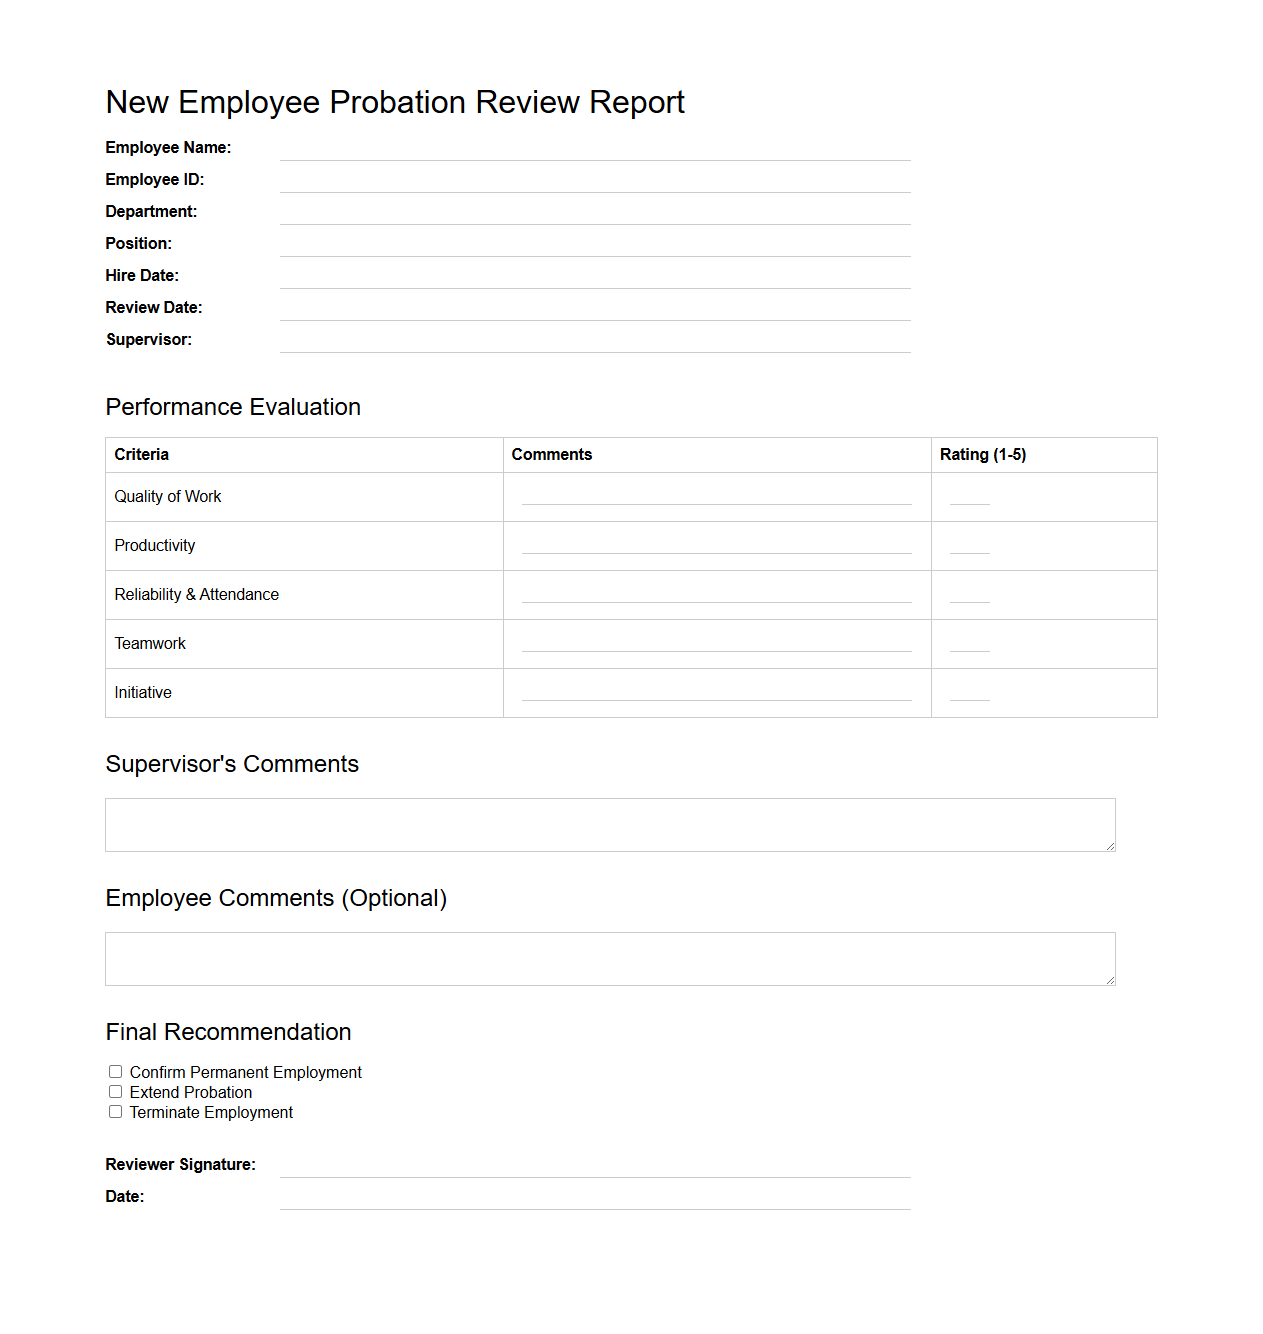Viewport: 1263px width, 1334px height.
Task: Enable the Extend Probation option
Action: click(x=115, y=1091)
